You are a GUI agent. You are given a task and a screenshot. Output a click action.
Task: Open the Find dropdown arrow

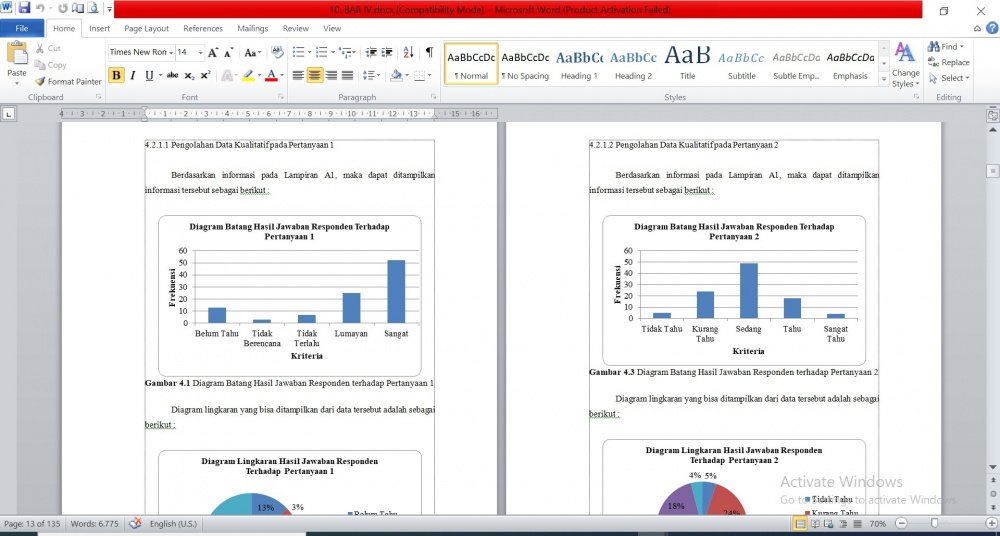point(962,47)
